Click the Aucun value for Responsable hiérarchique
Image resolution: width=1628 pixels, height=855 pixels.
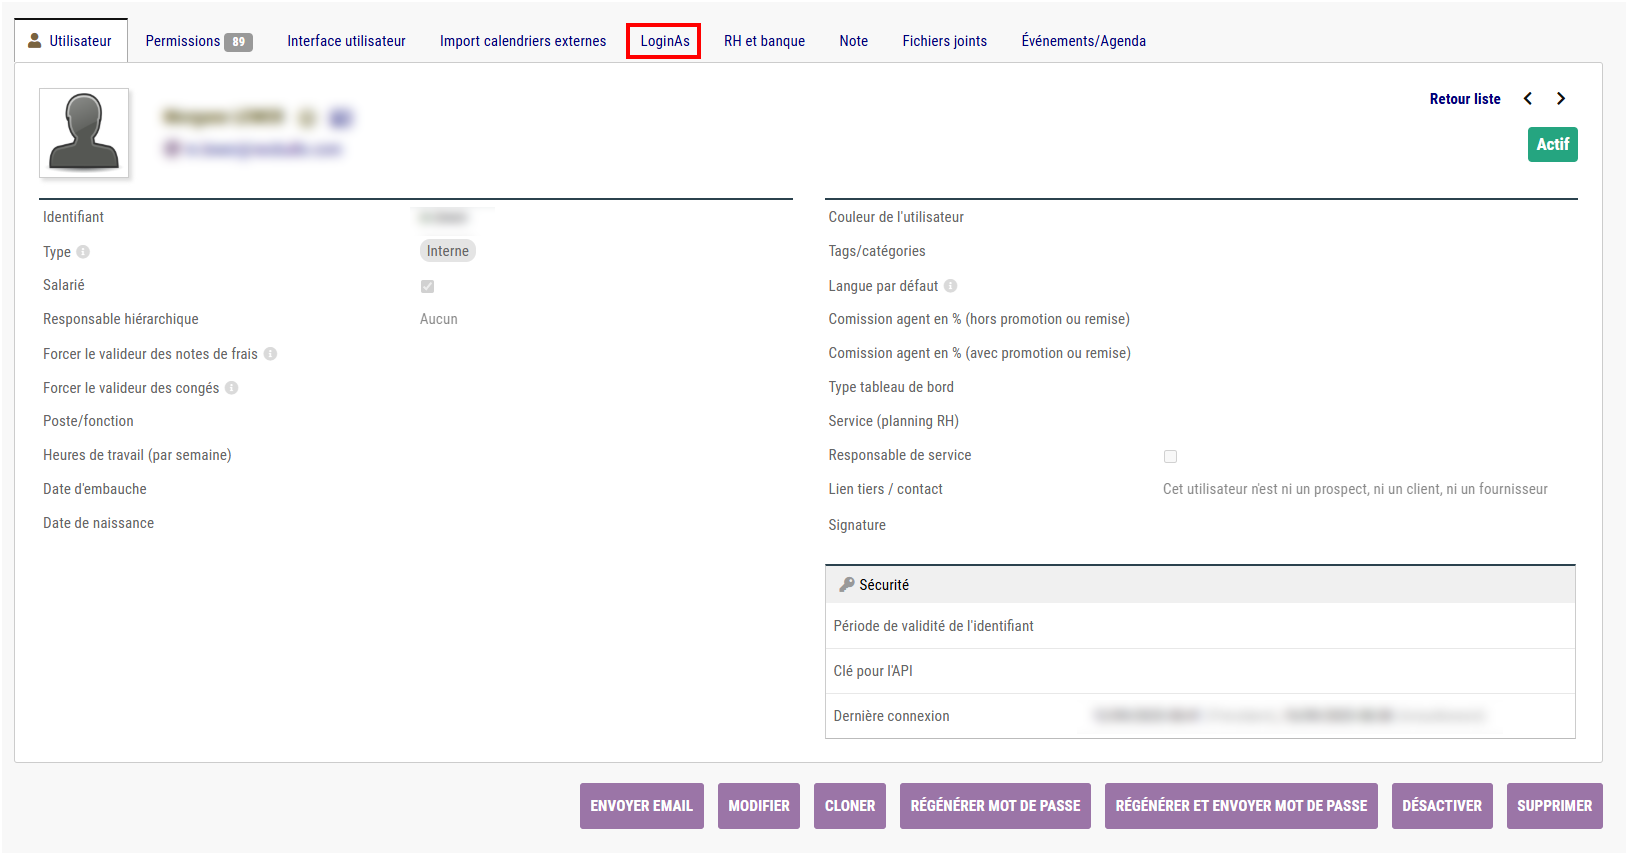(438, 319)
